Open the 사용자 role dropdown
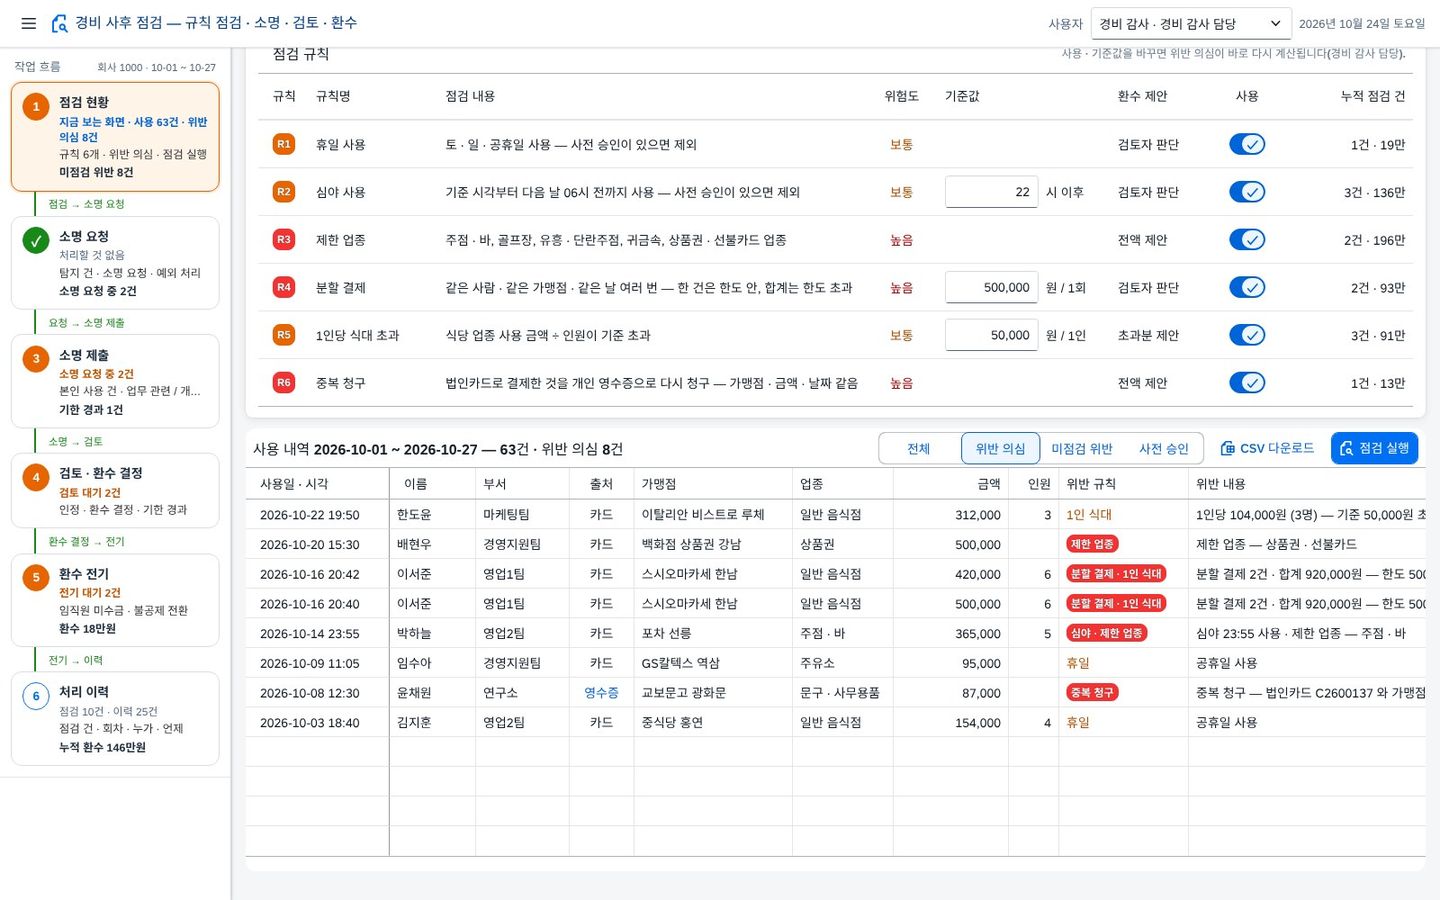 point(1191,23)
